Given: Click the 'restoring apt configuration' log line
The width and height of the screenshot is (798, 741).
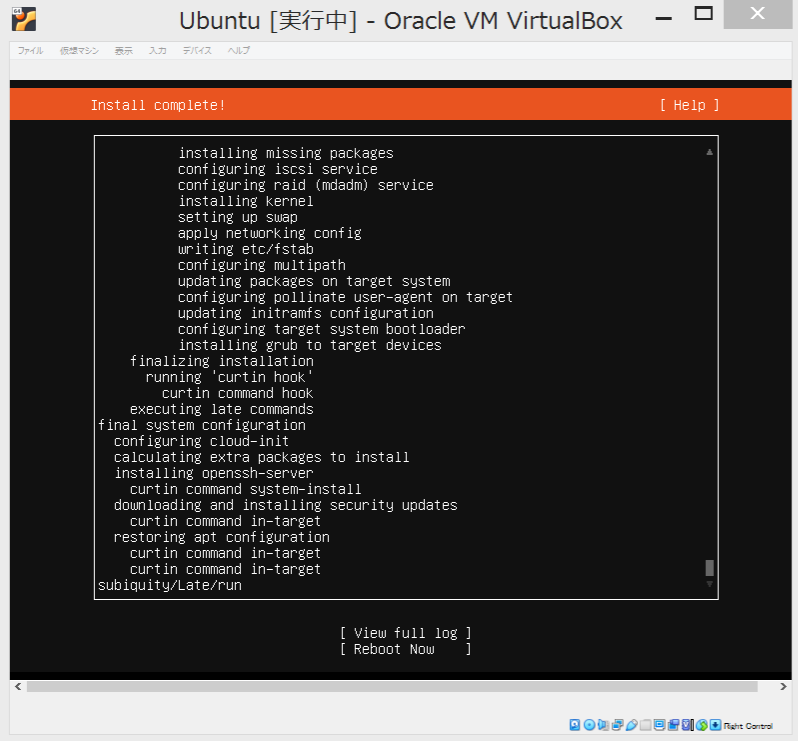Looking at the screenshot, I should click(x=221, y=537).
